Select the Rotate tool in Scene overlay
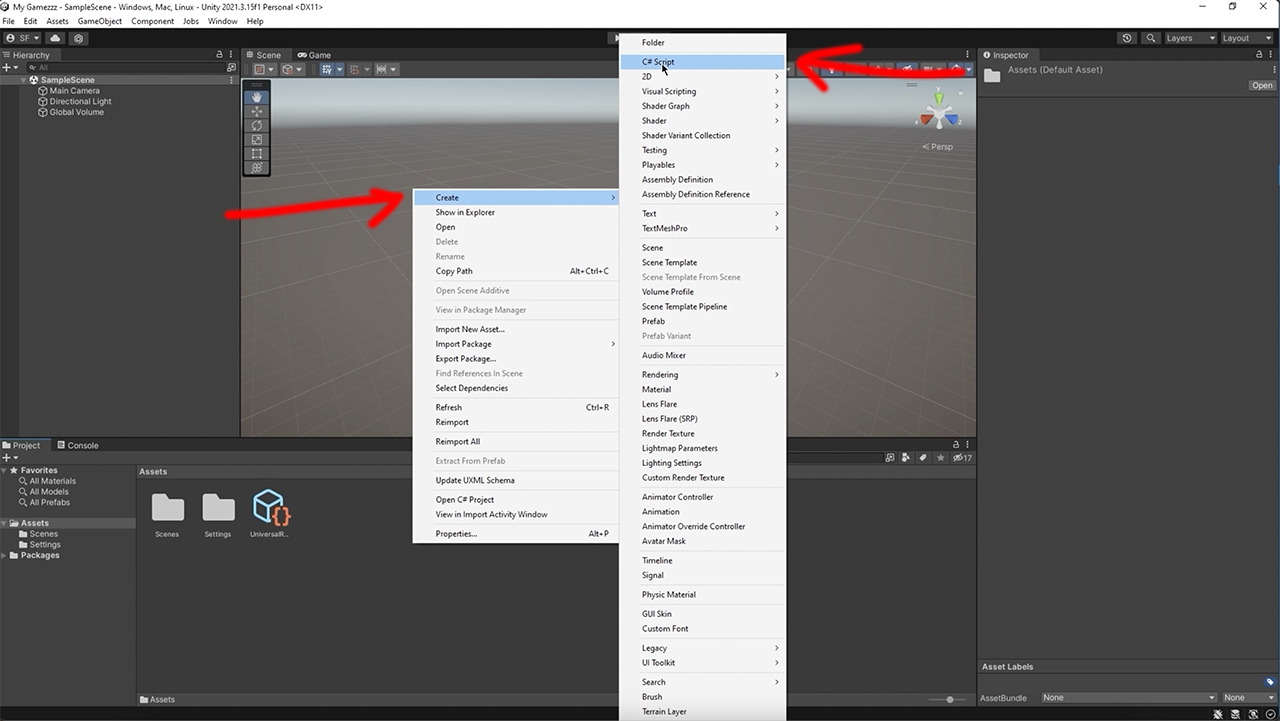Image resolution: width=1280 pixels, height=721 pixels. point(257,126)
